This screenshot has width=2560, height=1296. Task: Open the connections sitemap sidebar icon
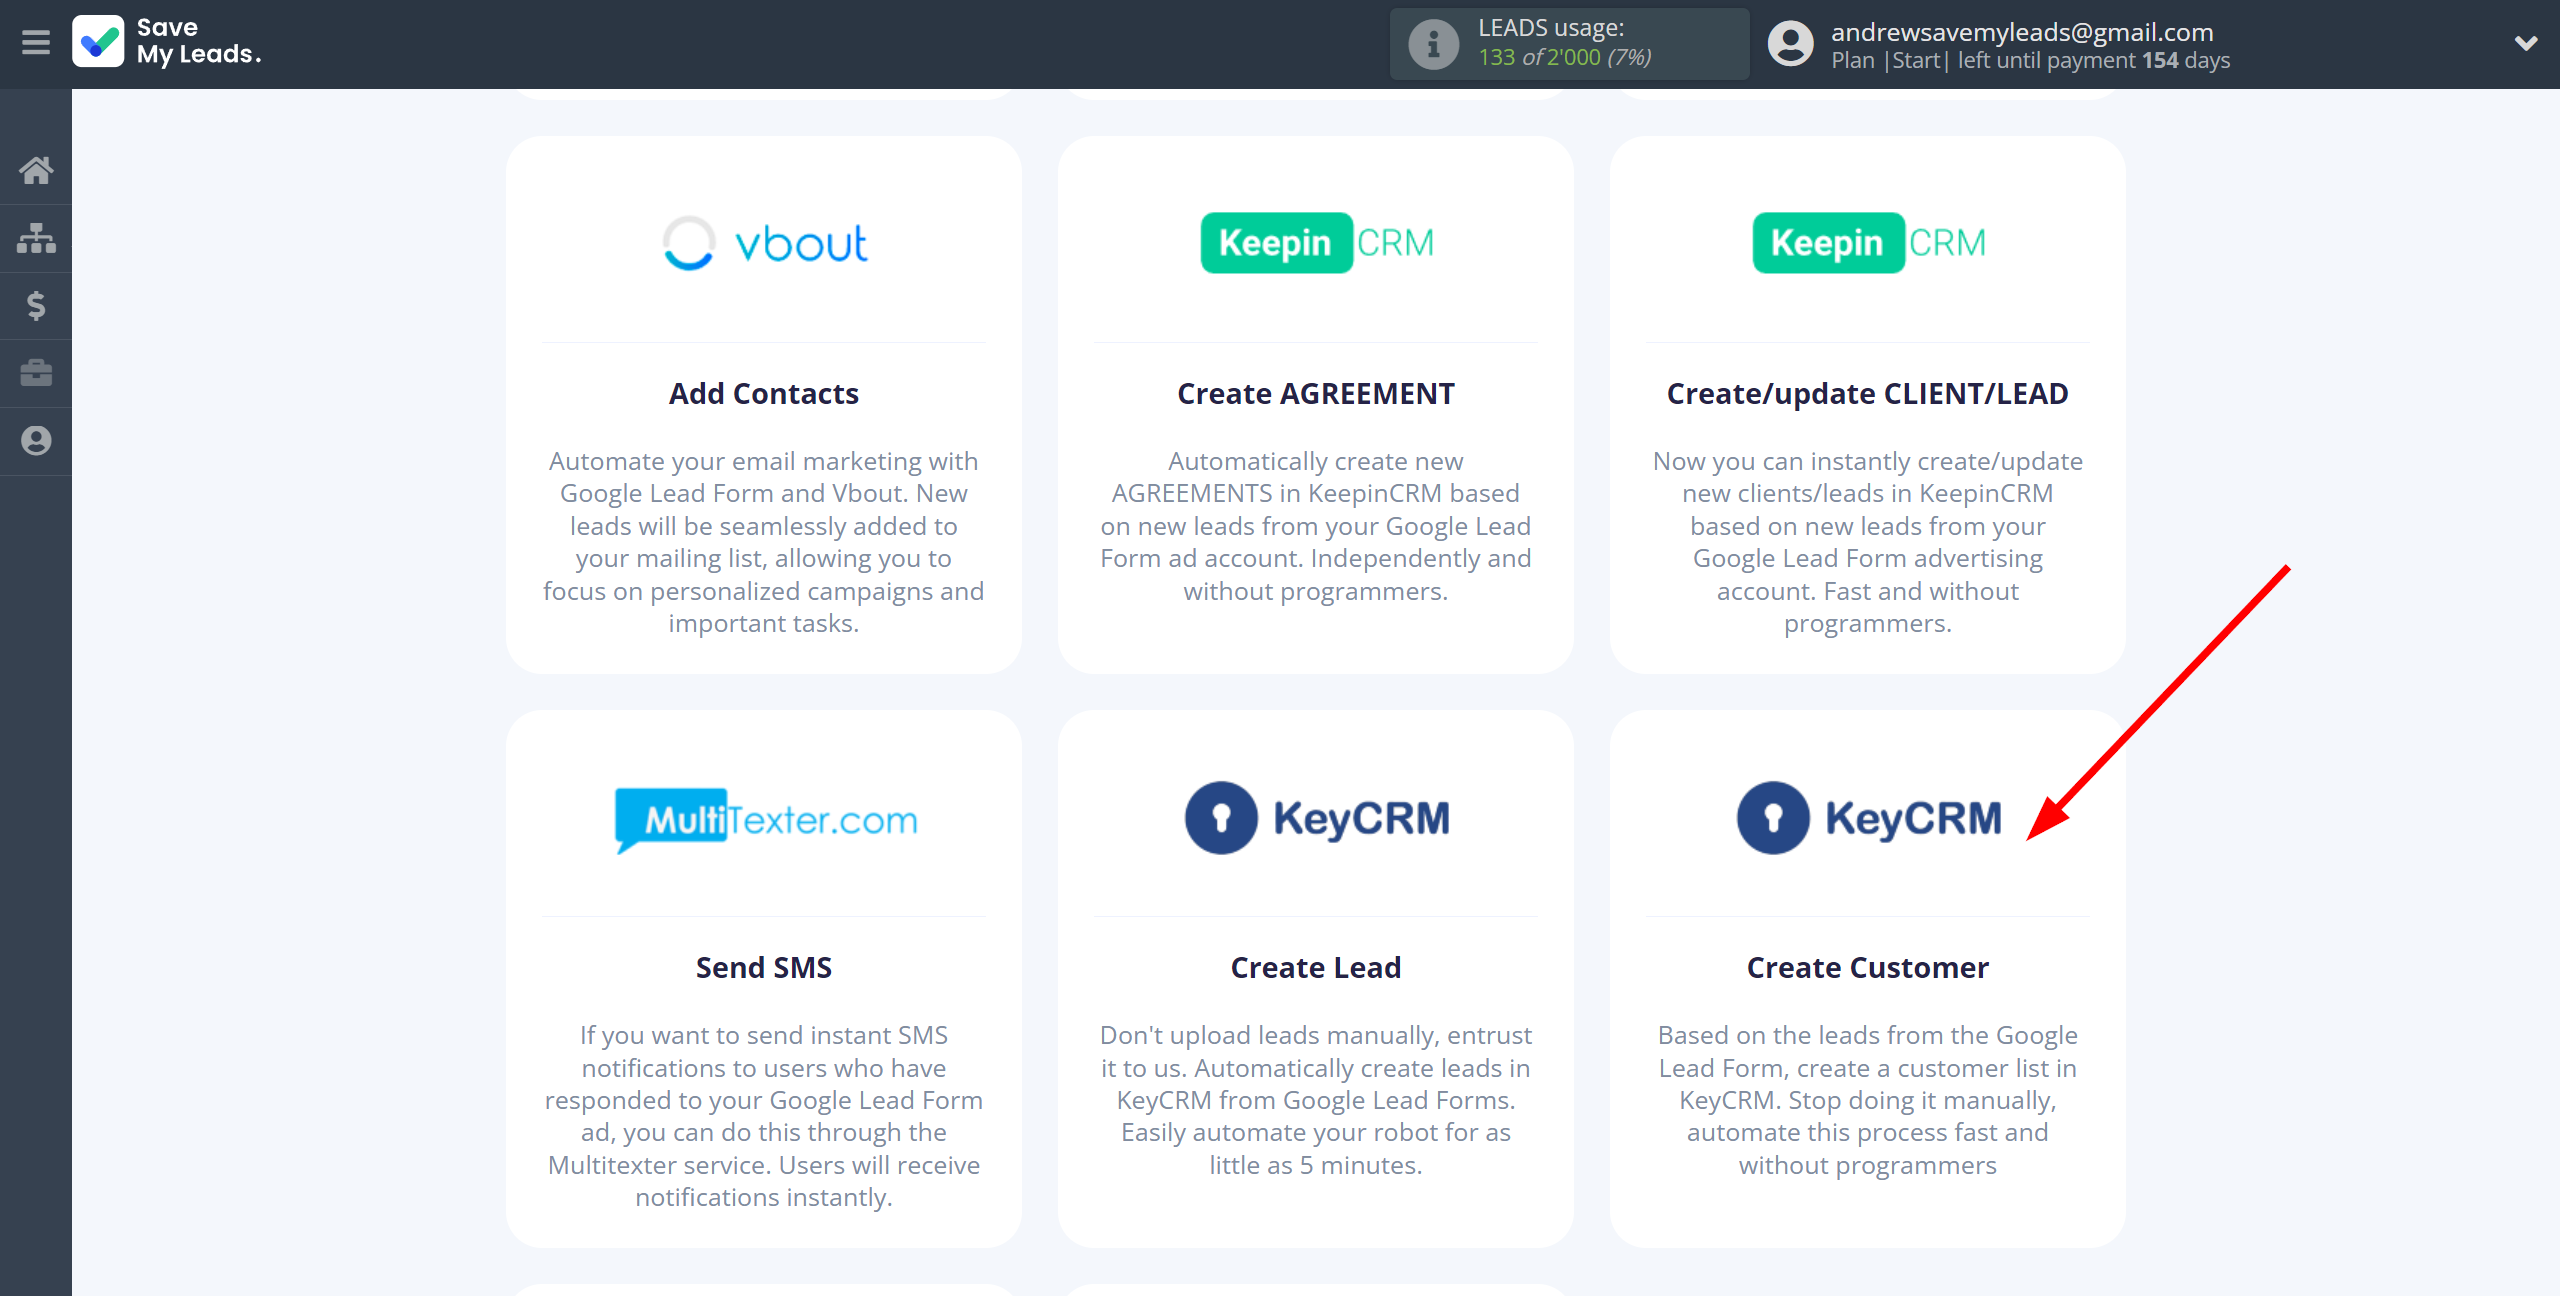click(x=36, y=238)
